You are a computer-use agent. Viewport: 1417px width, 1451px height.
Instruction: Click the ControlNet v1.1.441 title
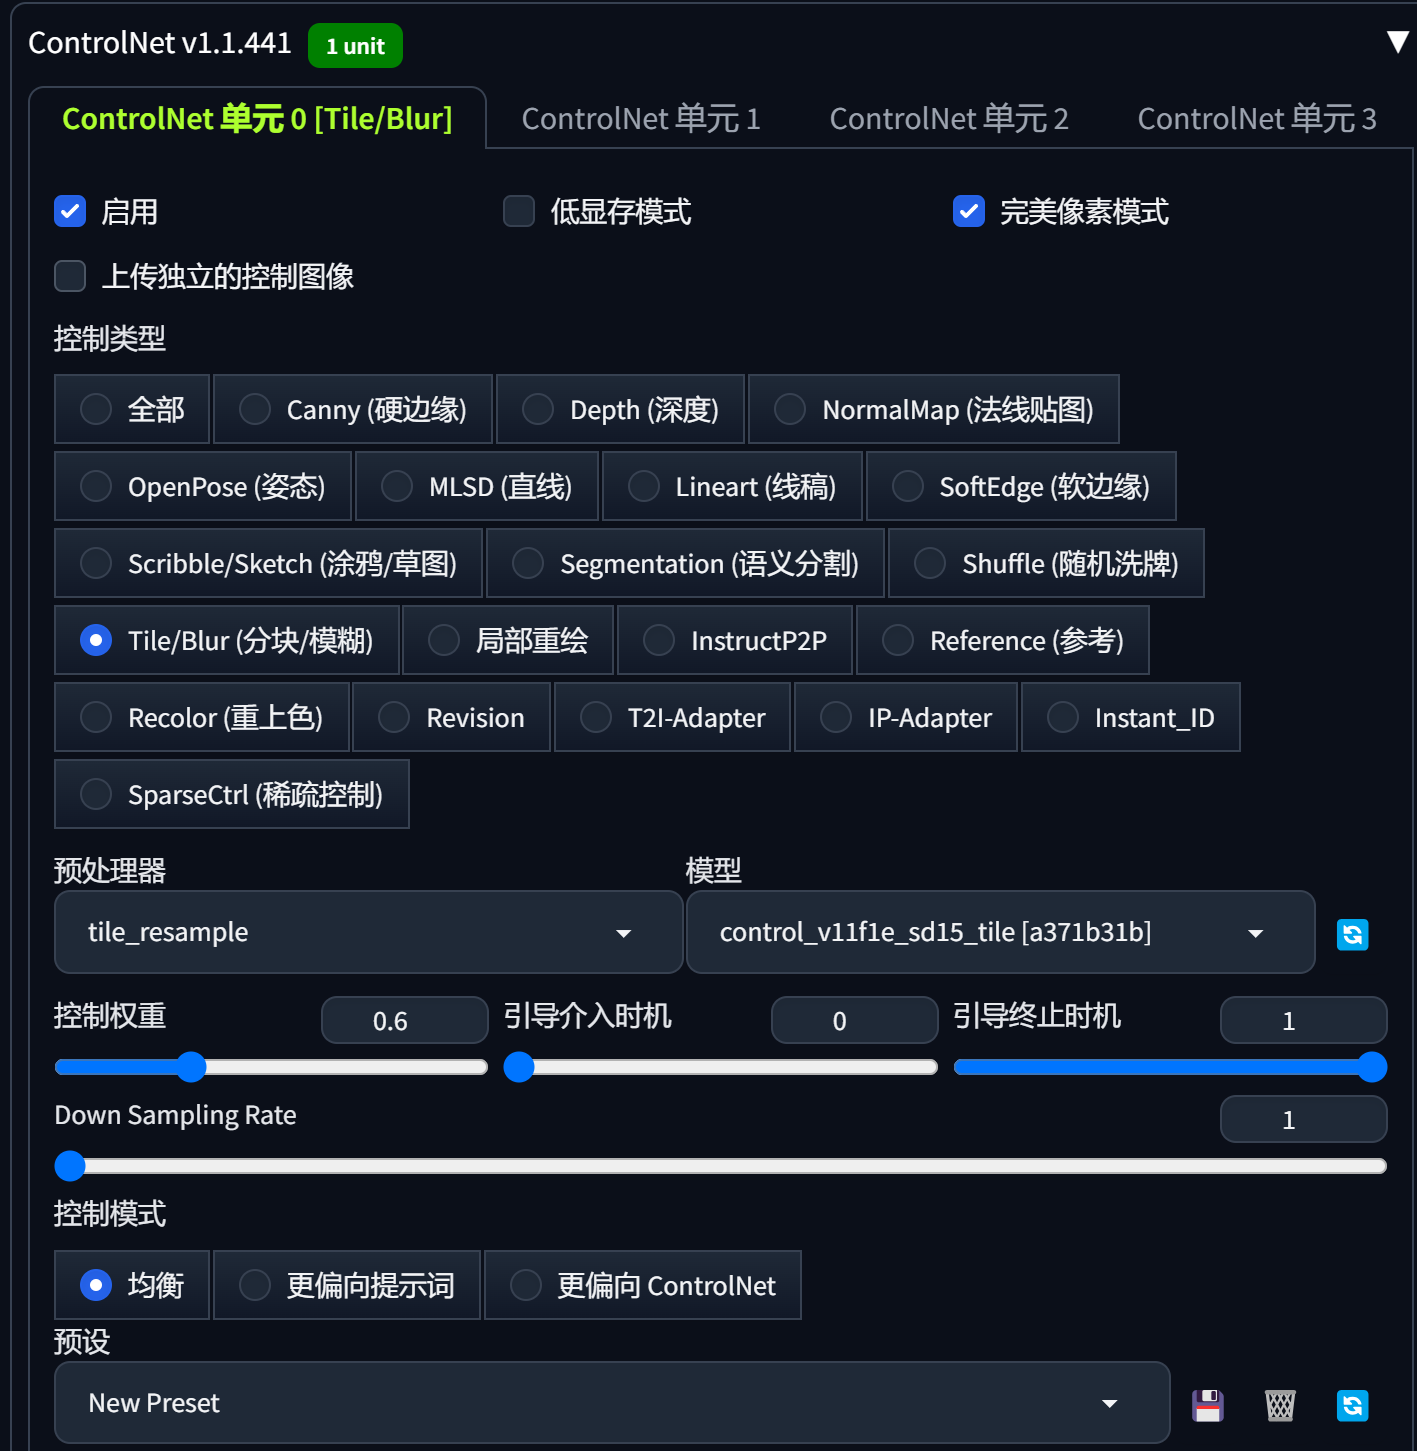[x=160, y=43]
